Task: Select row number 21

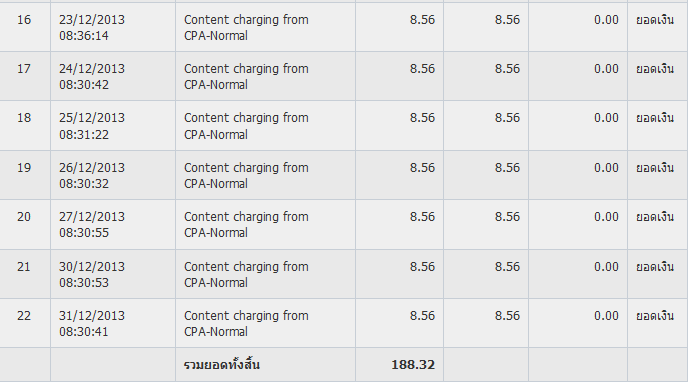Action: pyautogui.click(x=24, y=267)
